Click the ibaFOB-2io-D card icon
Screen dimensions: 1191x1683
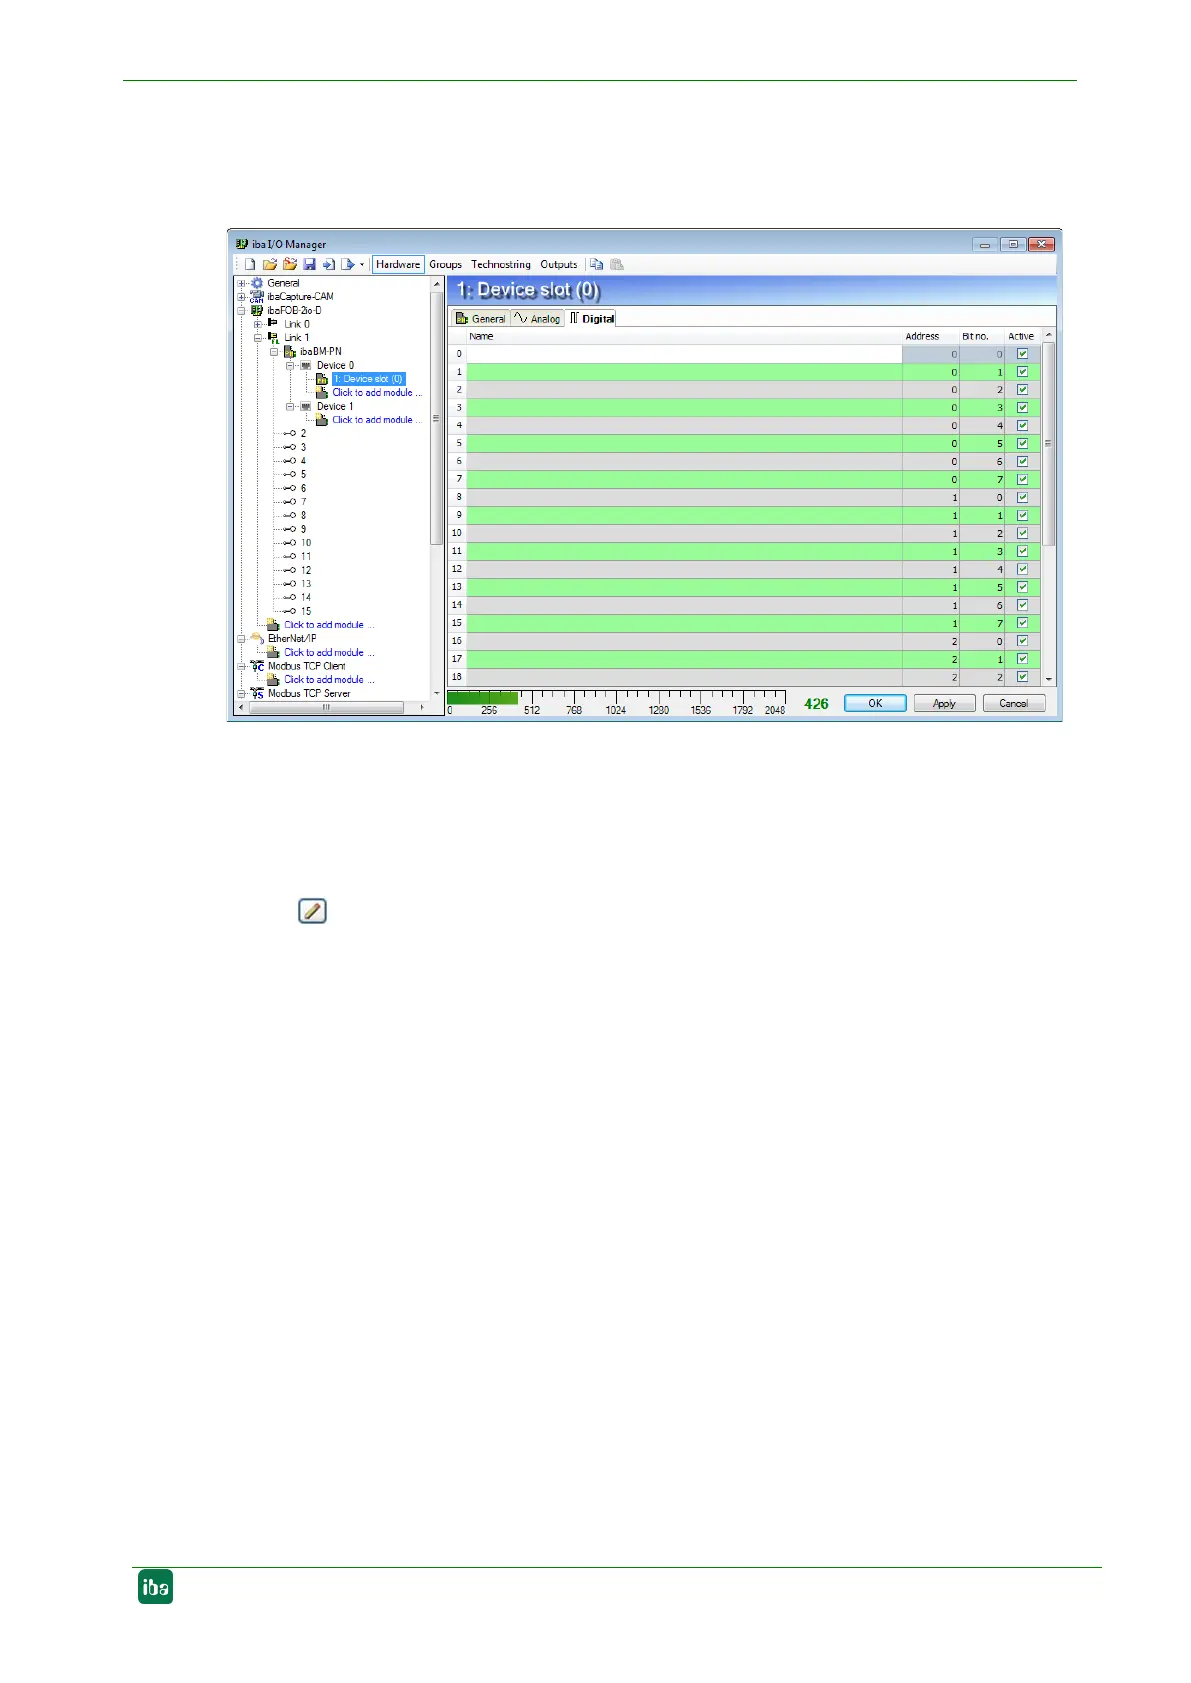257,310
